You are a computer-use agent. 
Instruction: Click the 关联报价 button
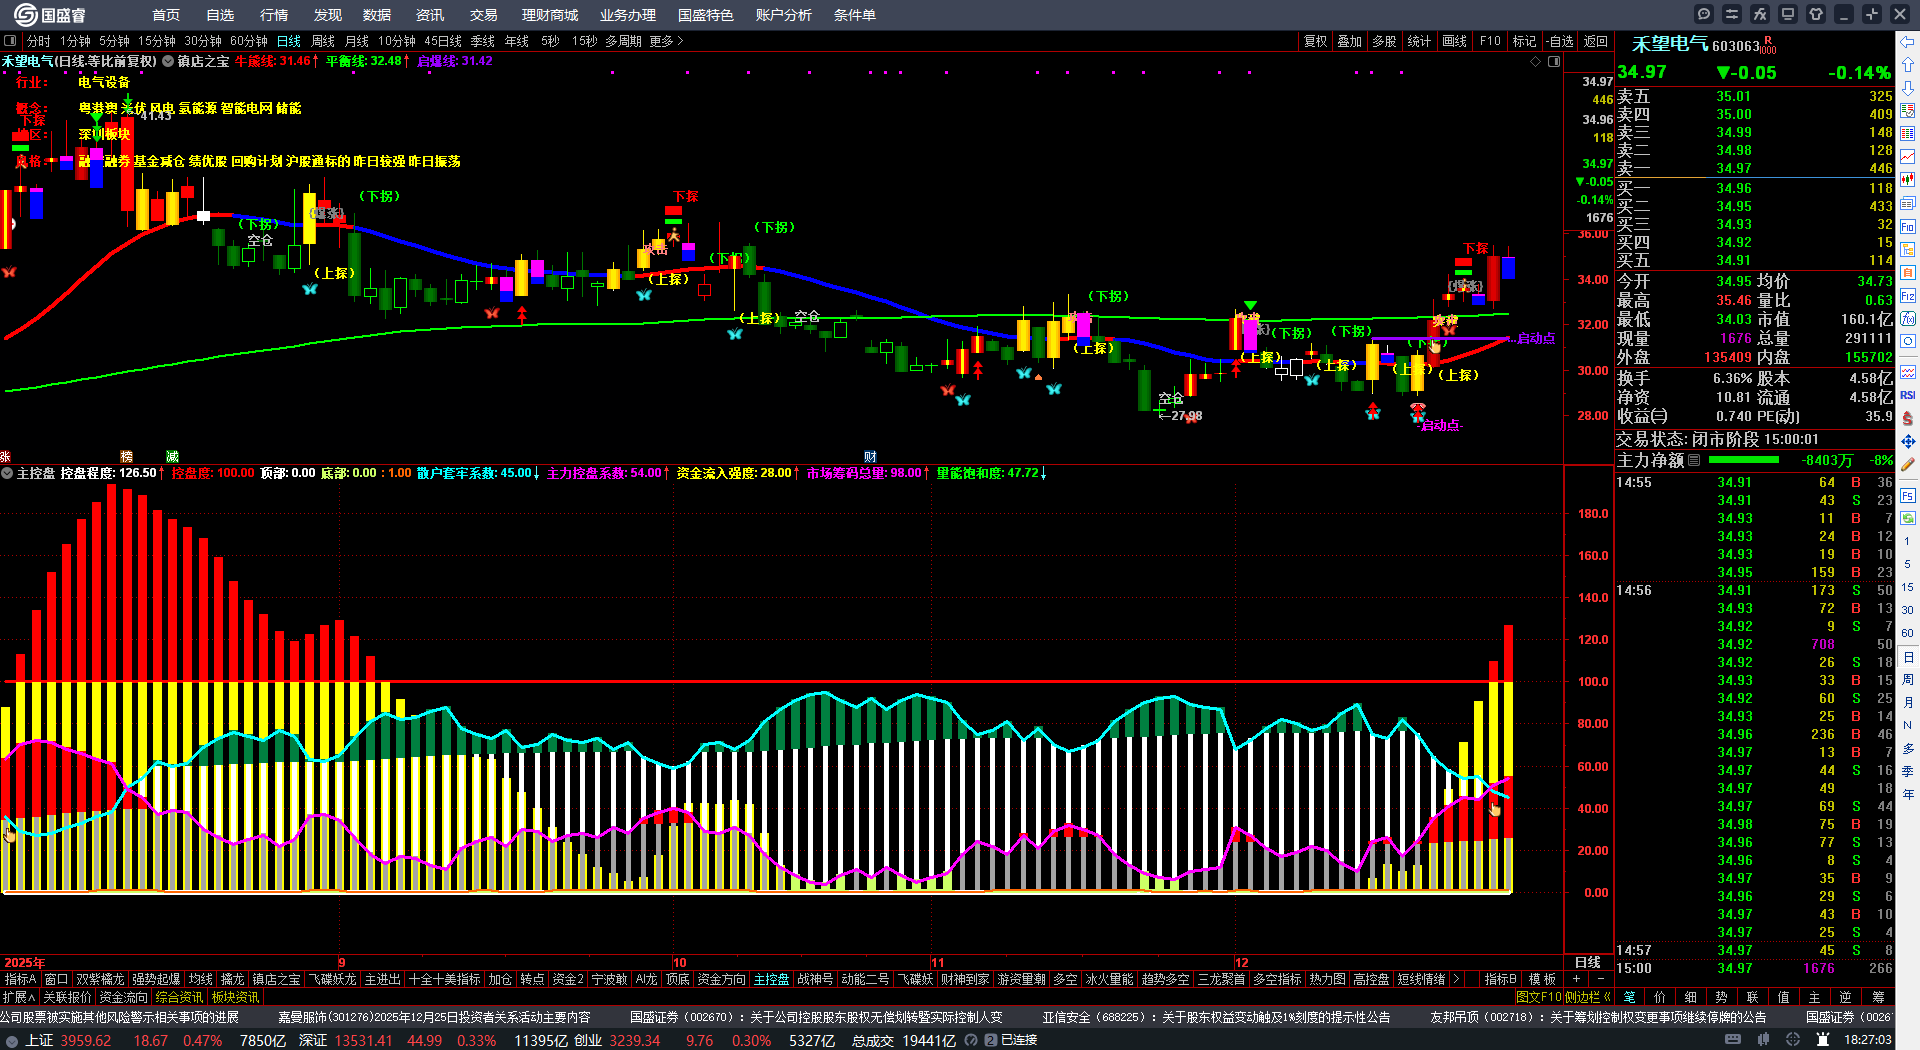coord(67,997)
